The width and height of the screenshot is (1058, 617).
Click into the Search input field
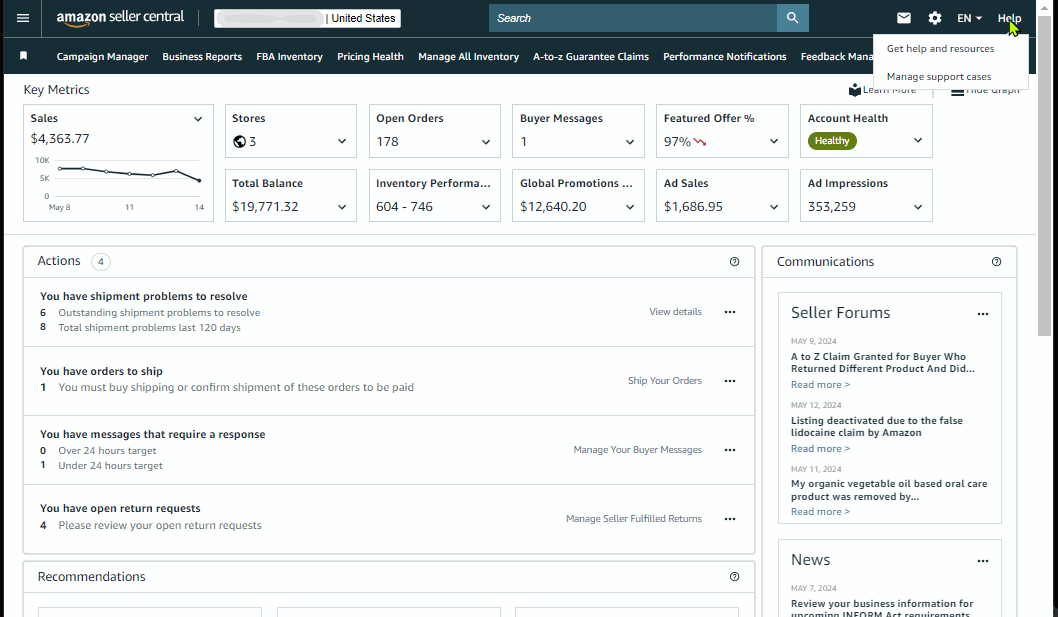633,18
